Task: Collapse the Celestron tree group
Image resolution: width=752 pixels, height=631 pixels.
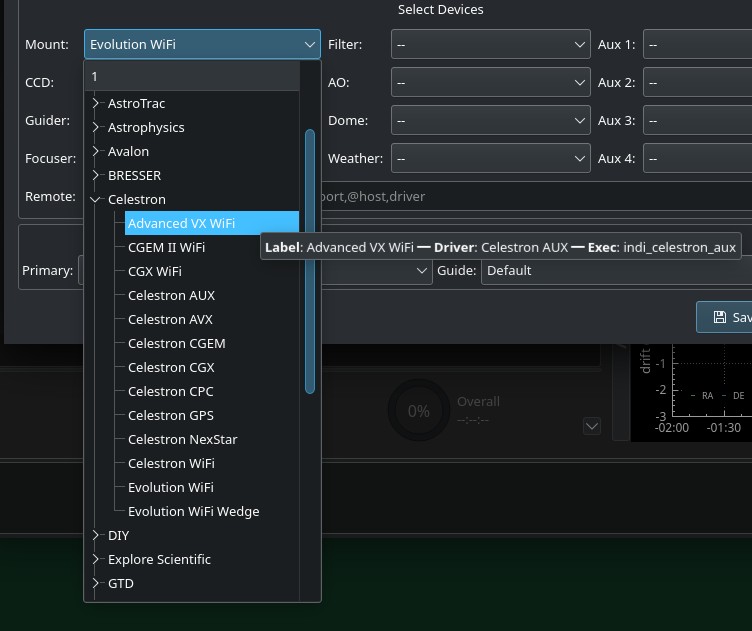Action: [95, 199]
